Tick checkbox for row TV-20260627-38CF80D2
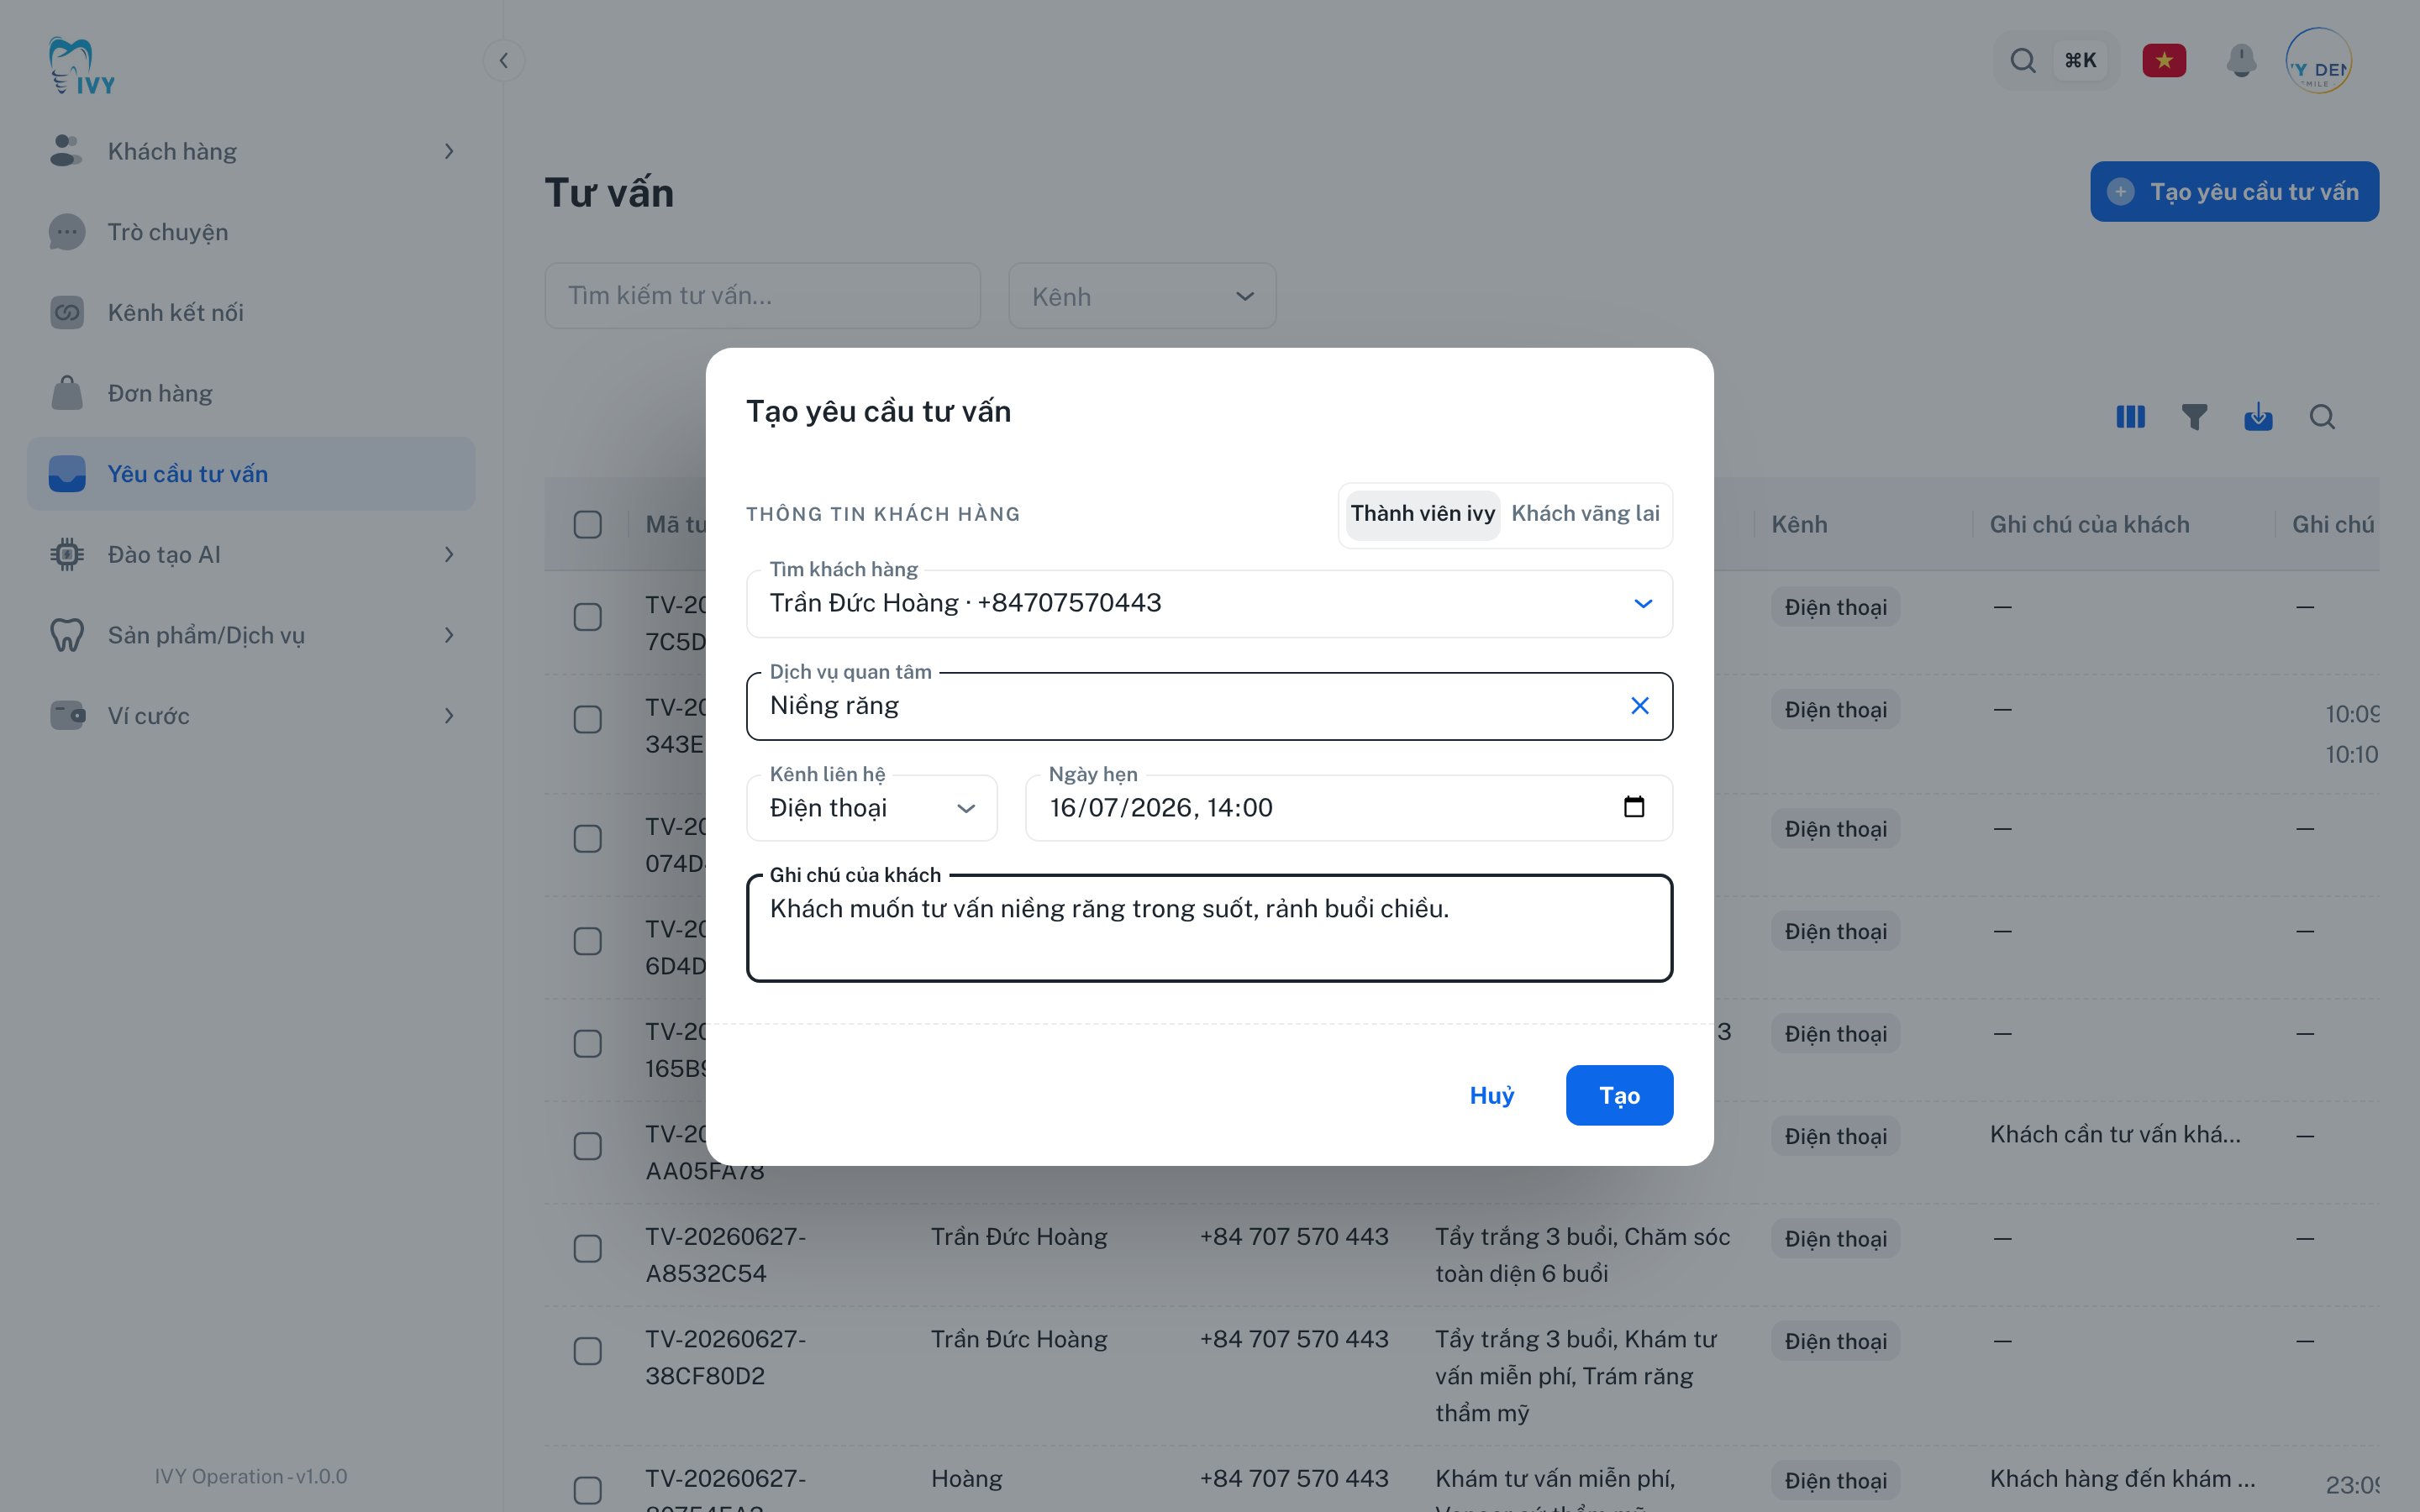The width and height of the screenshot is (2420, 1512). 588,1351
